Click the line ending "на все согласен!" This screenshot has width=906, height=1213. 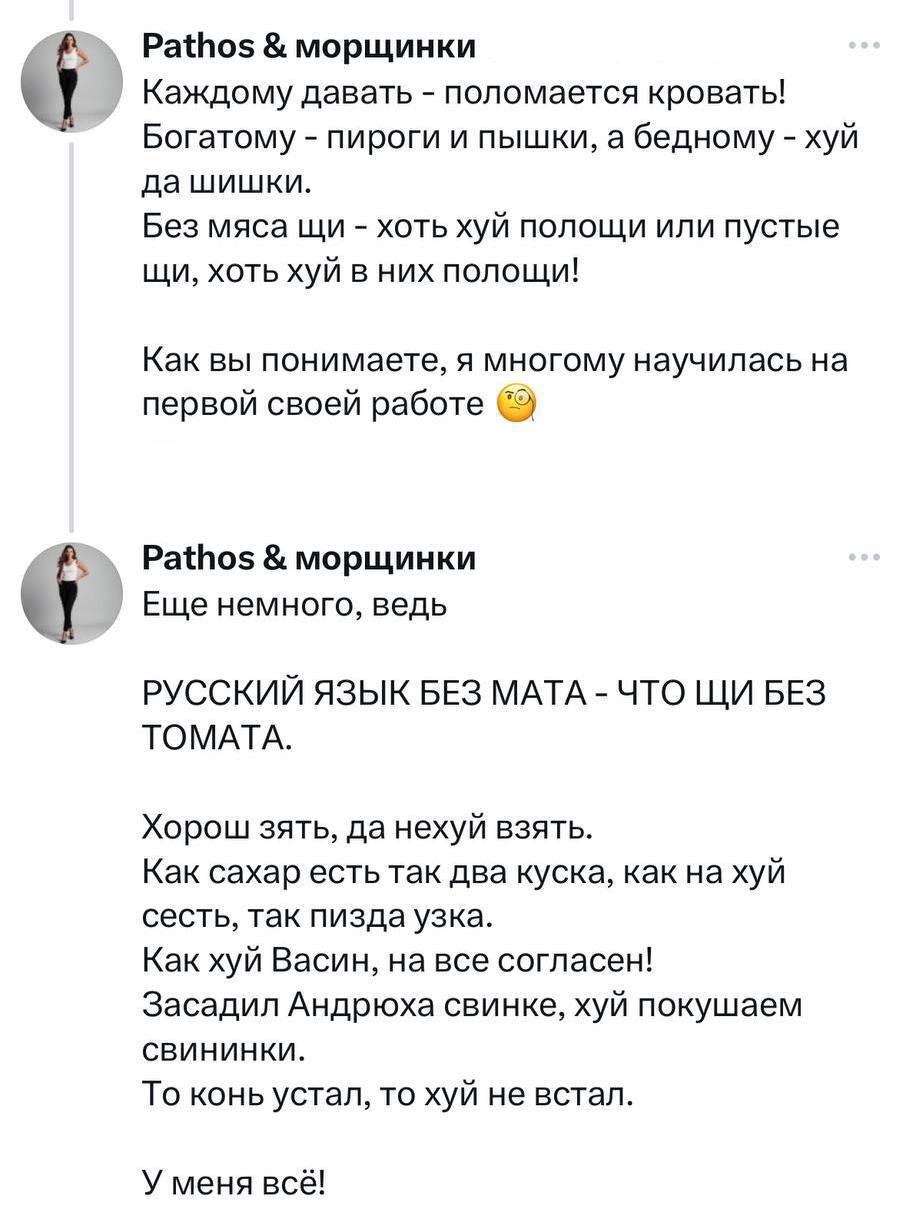[x=397, y=962]
